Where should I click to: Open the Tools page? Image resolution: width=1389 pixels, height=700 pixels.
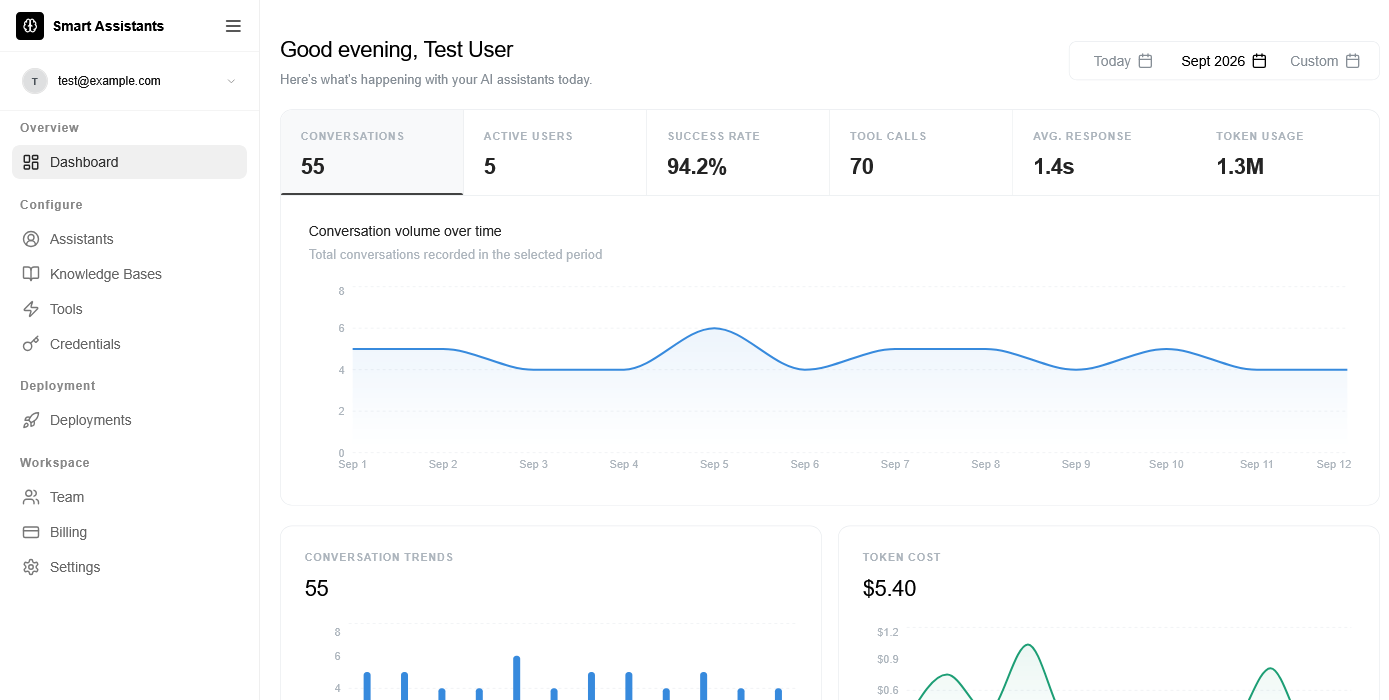(130, 309)
